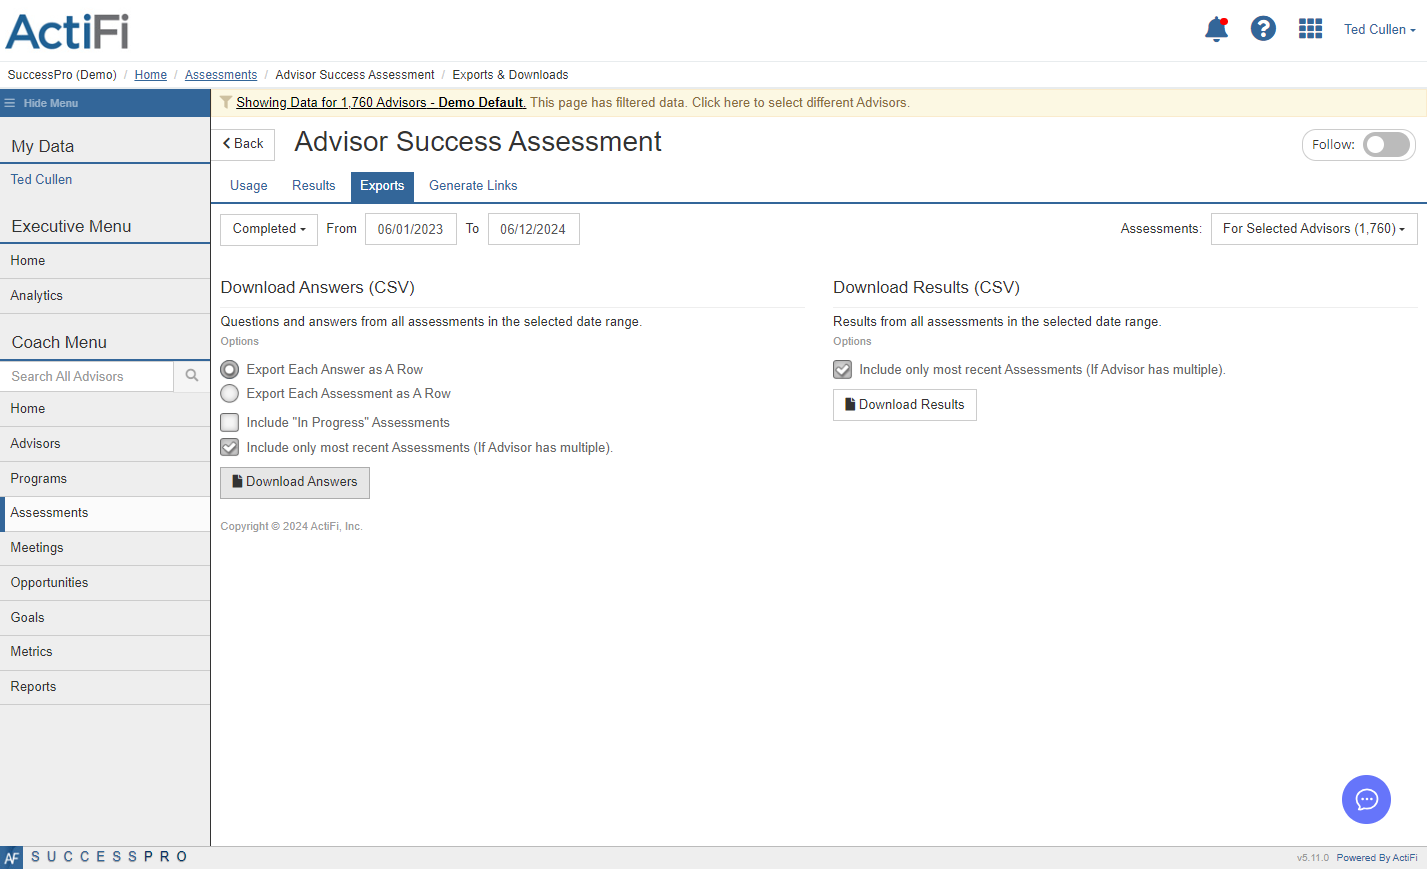Uncheck most recent Assessments under Download Answers
This screenshot has width=1427, height=869.
[230, 448]
